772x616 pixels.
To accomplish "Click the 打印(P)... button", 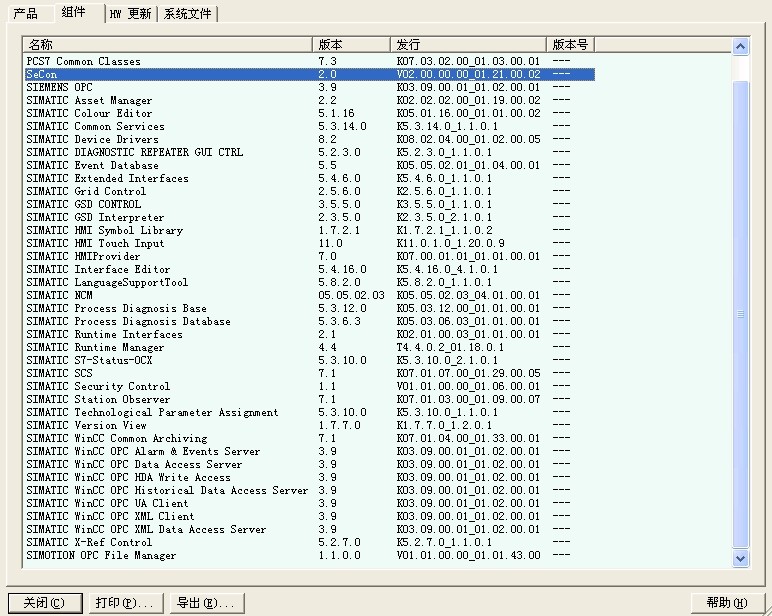I will (126, 603).
